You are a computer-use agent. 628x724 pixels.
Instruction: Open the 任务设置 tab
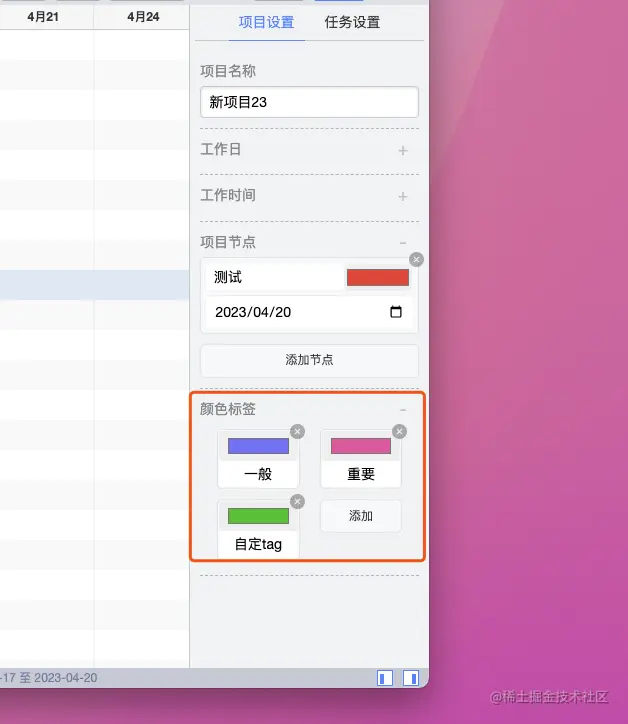pyautogui.click(x=352, y=22)
